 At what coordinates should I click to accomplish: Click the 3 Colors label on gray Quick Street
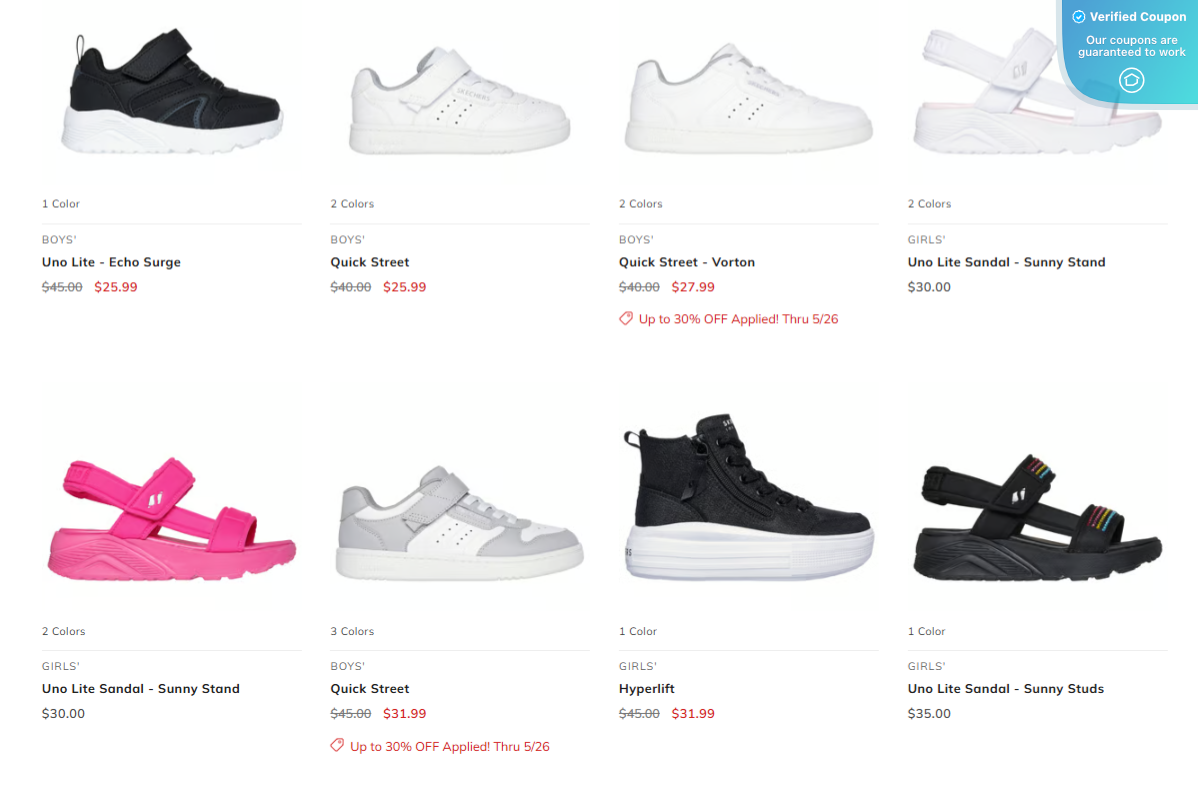click(x=352, y=631)
